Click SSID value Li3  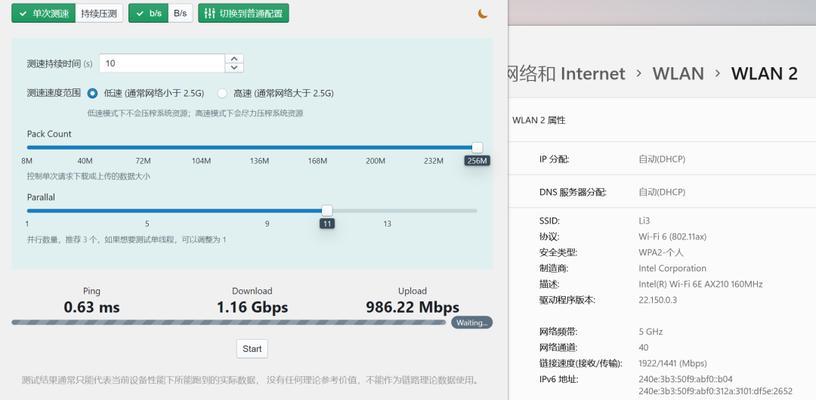(644, 221)
